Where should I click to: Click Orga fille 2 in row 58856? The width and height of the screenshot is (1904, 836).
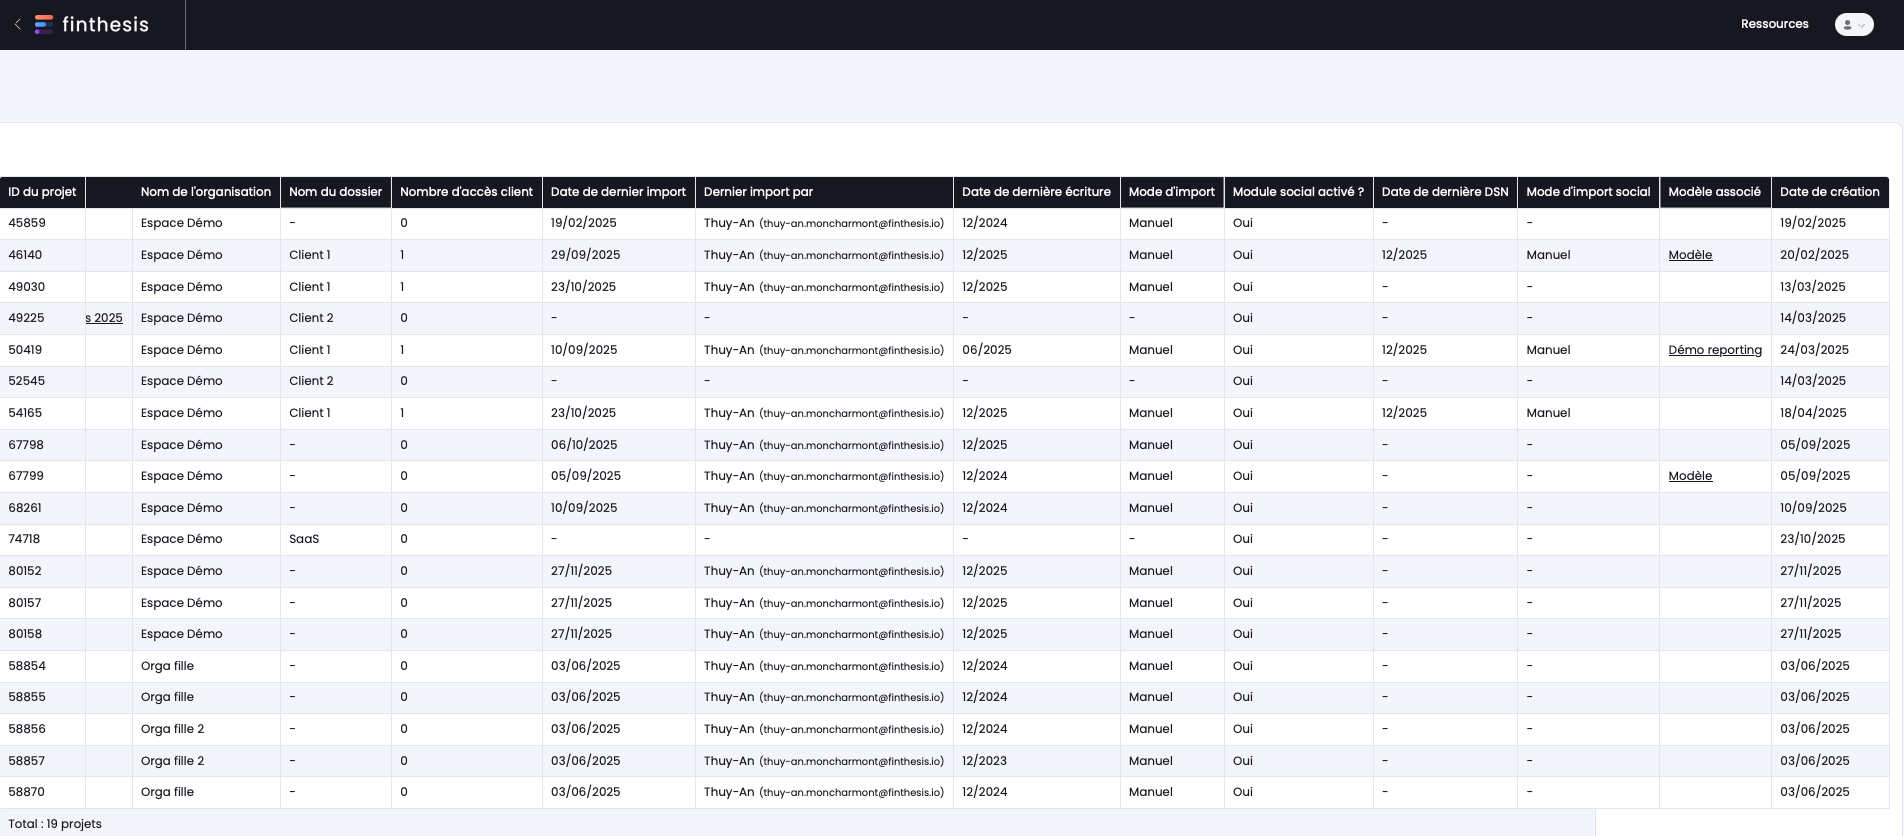click(x=172, y=729)
